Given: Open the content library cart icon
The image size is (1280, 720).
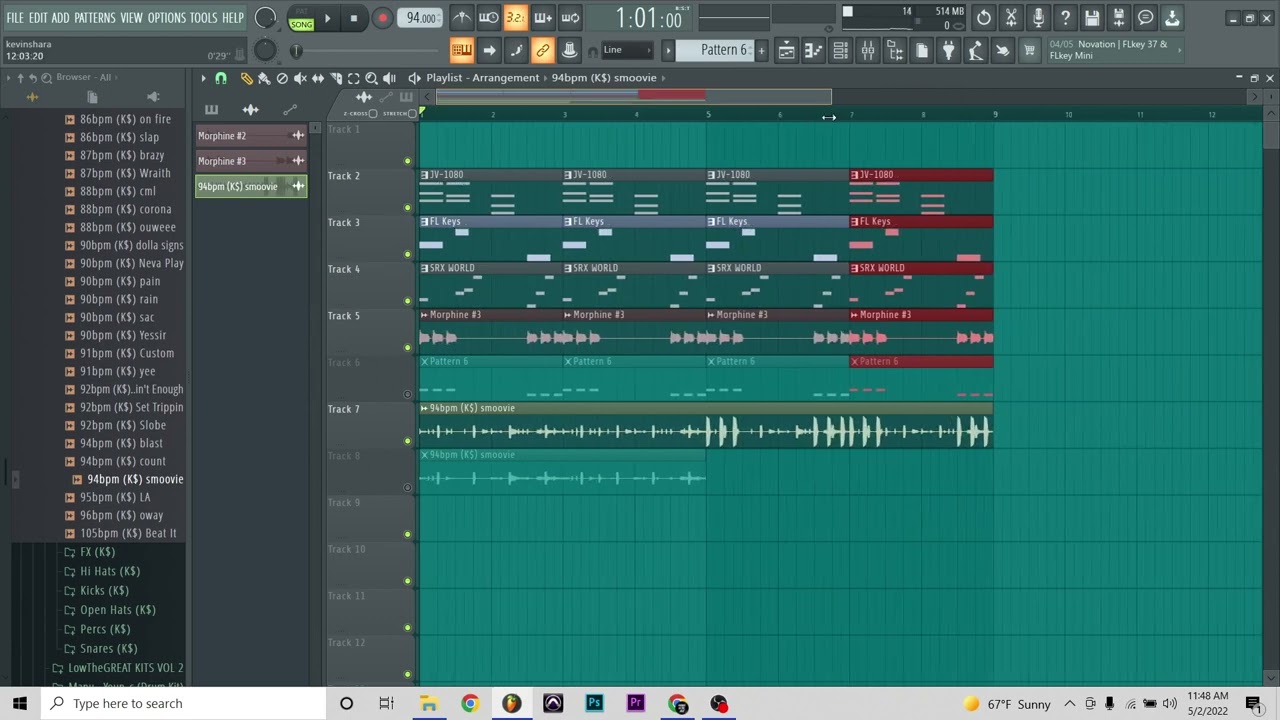Looking at the screenshot, I should (1030, 50).
